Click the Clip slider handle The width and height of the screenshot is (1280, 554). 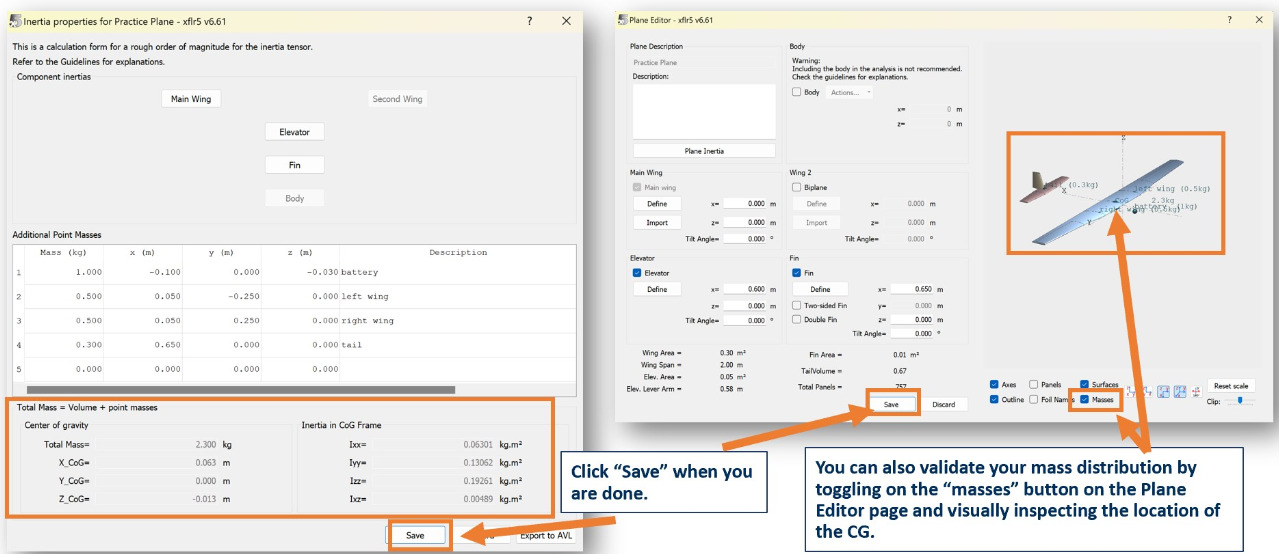pyautogui.click(x=1240, y=400)
